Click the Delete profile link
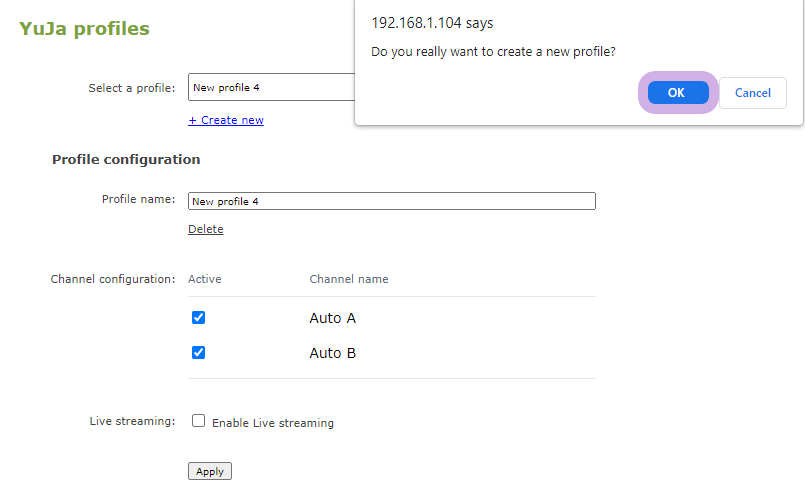Image resolution: width=805 pixels, height=493 pixels. pyautogui.click(x=206, y=230)
